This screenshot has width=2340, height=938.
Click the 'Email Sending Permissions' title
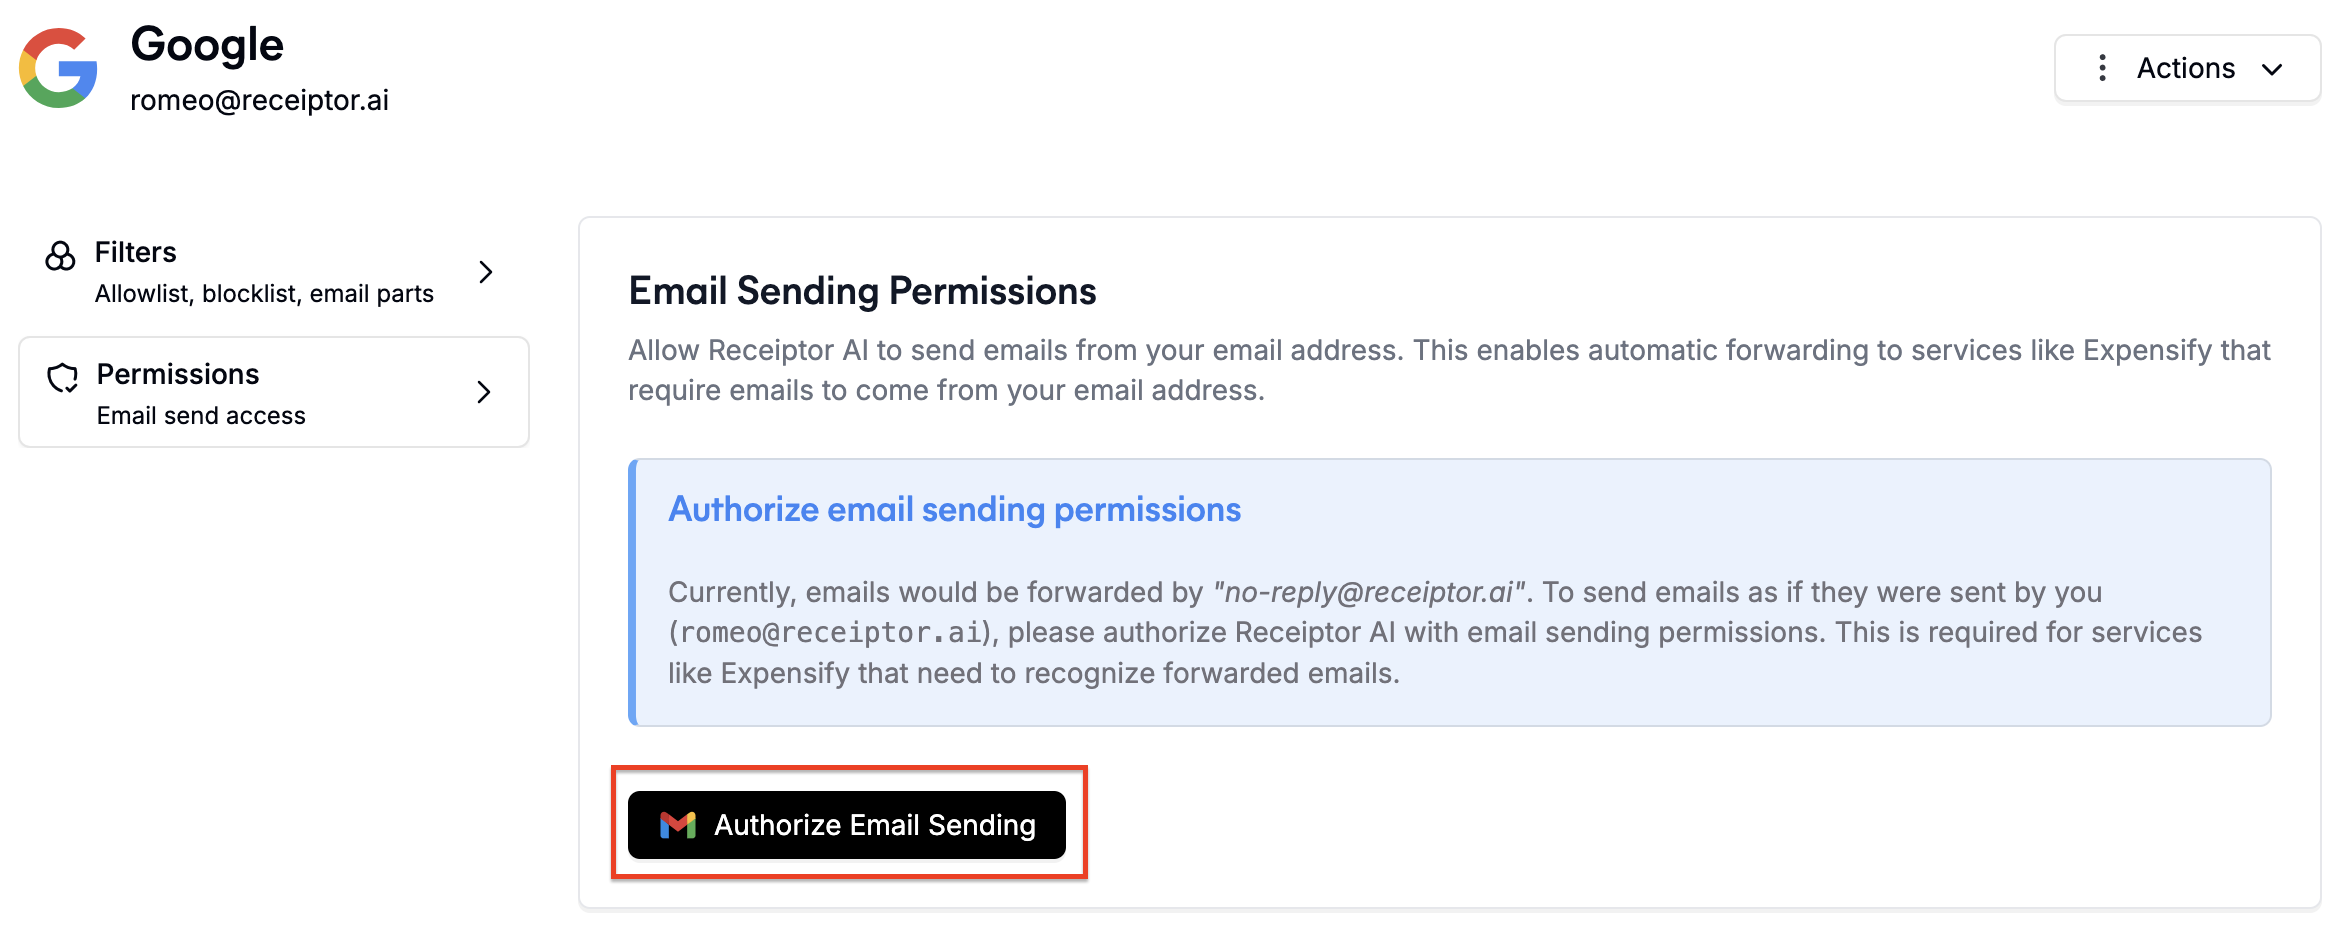[862, 291]
